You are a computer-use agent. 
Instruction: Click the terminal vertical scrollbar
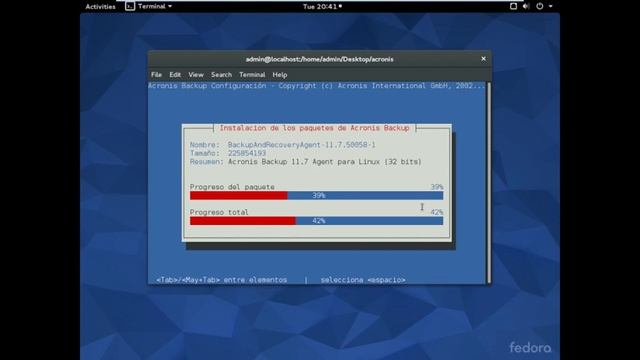[x=489, y=182]
